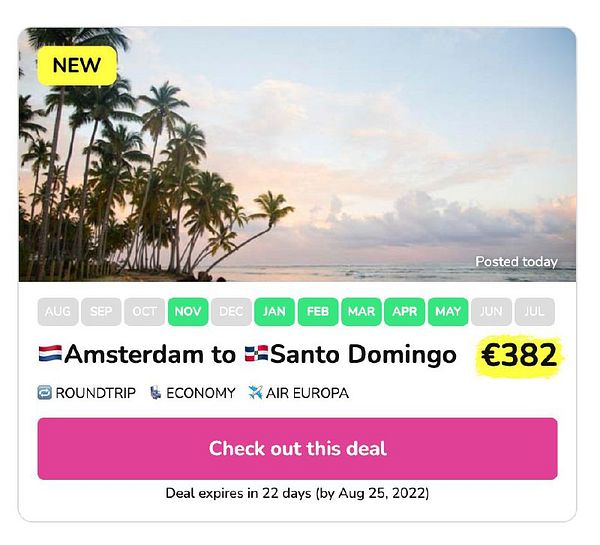Click the roundtrip arrows icon
The image size is (600, 545).
pos(44,393)
